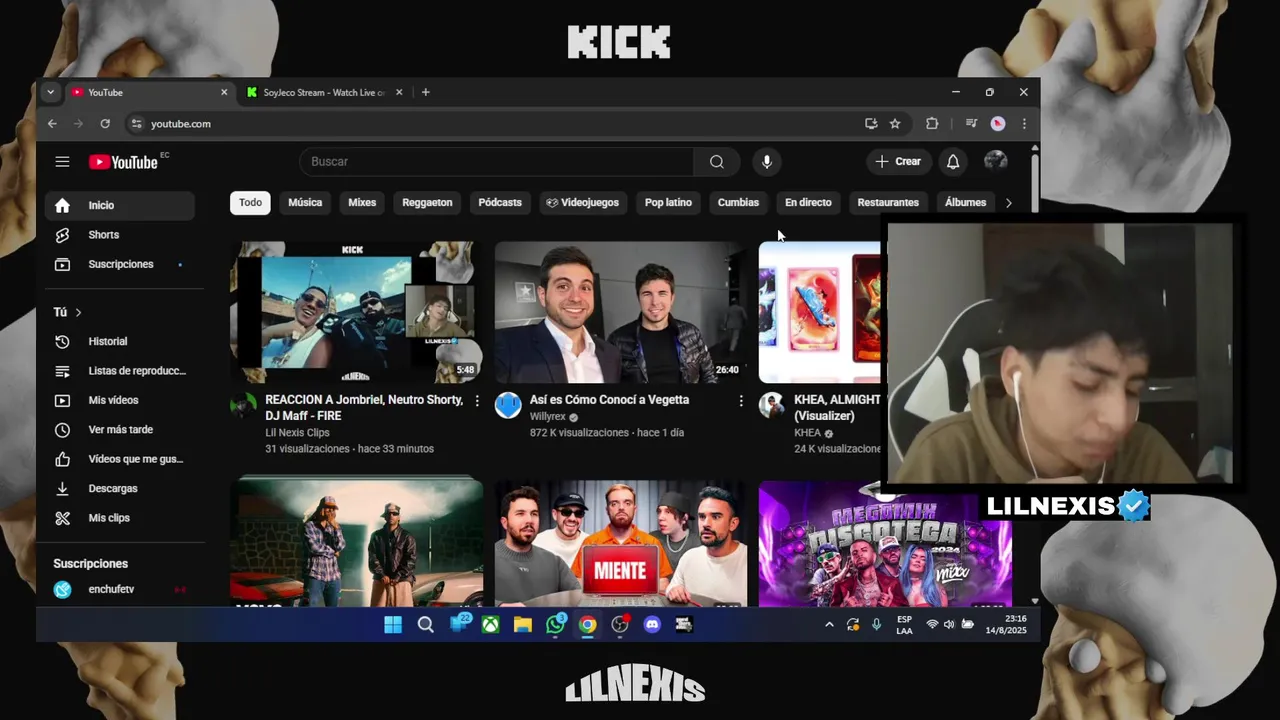1280x720 pixels.
Task: Open the Chrome profile avatar
Action: point(998,124)
